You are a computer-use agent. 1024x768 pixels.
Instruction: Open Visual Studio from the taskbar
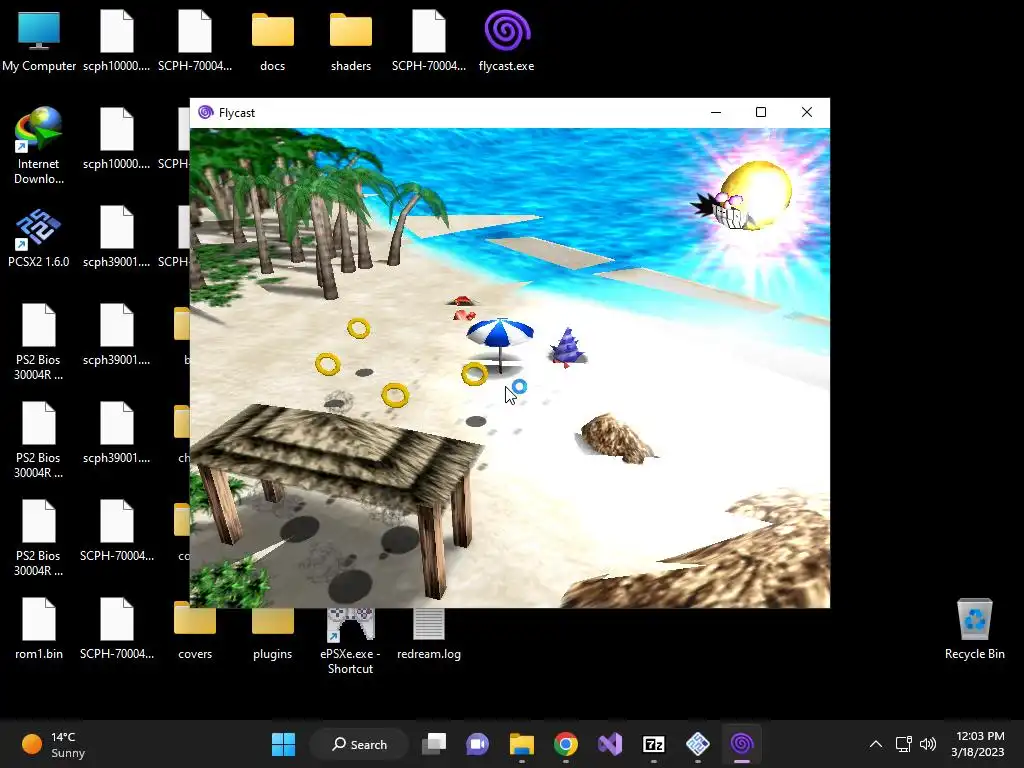tap(610, 744)
